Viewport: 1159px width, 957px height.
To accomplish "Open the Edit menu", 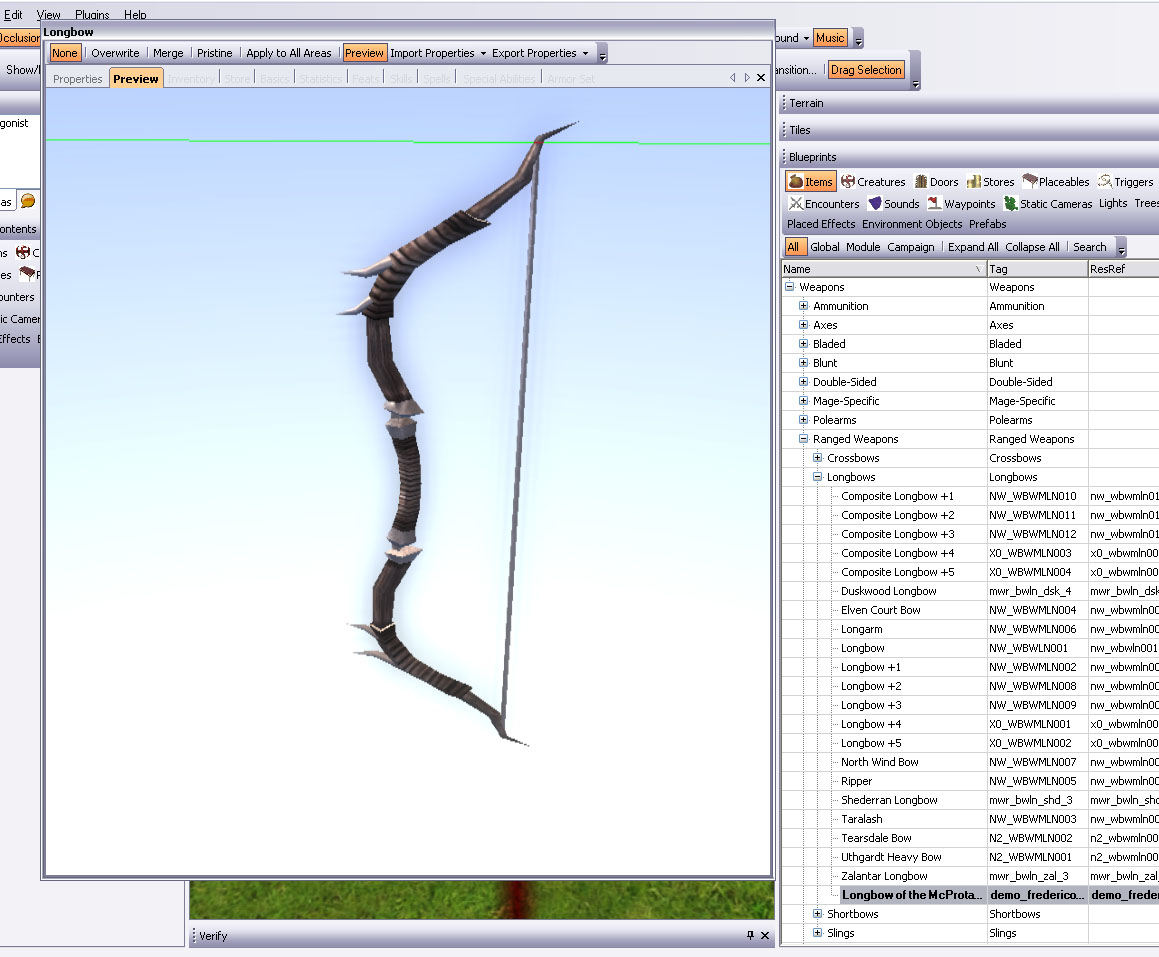I will click(x=13, y=14).
